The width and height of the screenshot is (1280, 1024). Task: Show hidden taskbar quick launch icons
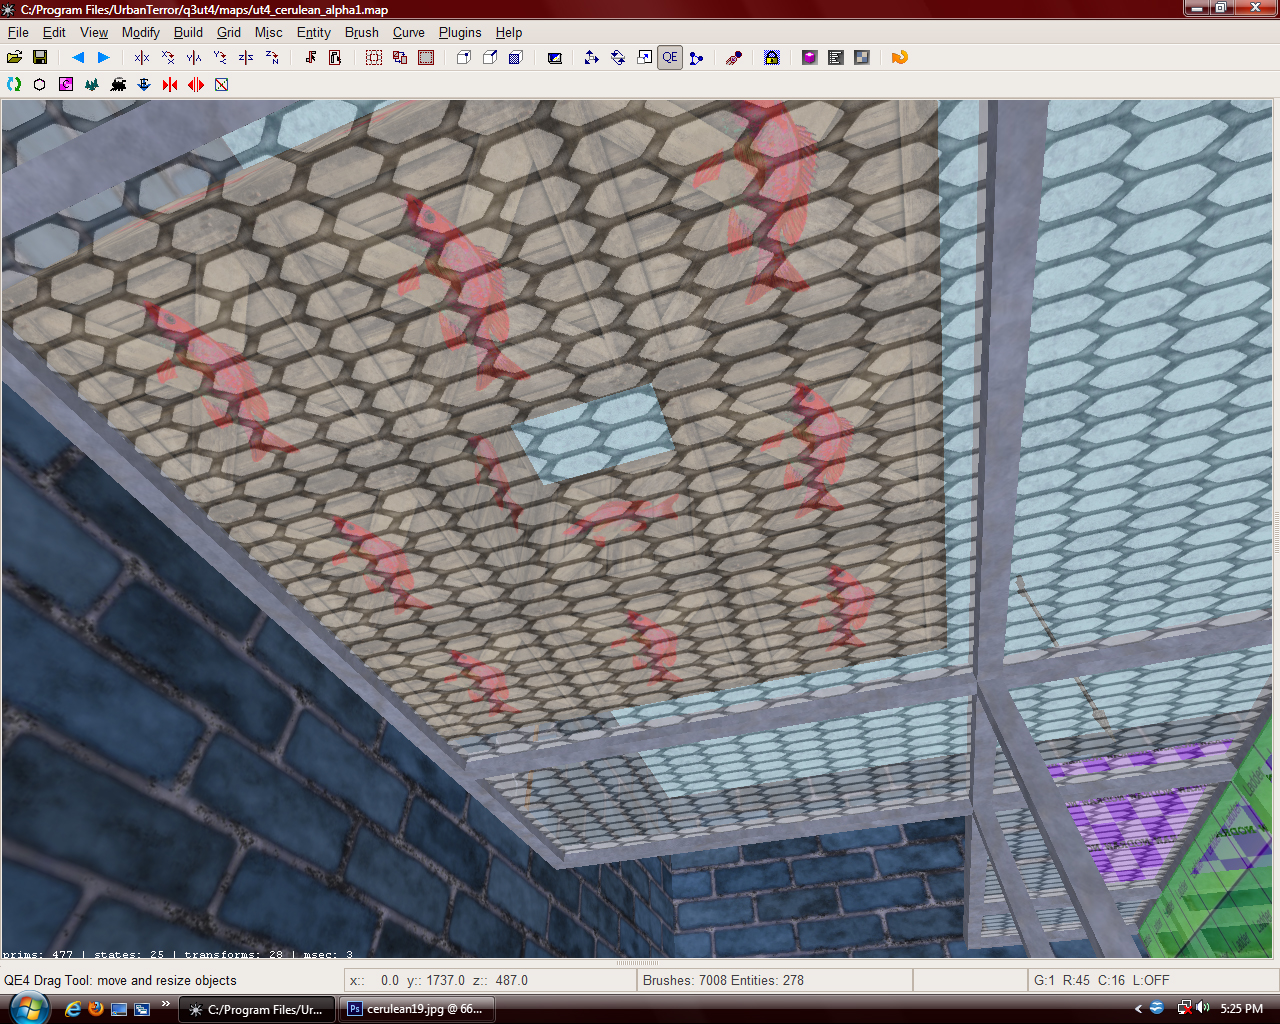[166, 1004]
